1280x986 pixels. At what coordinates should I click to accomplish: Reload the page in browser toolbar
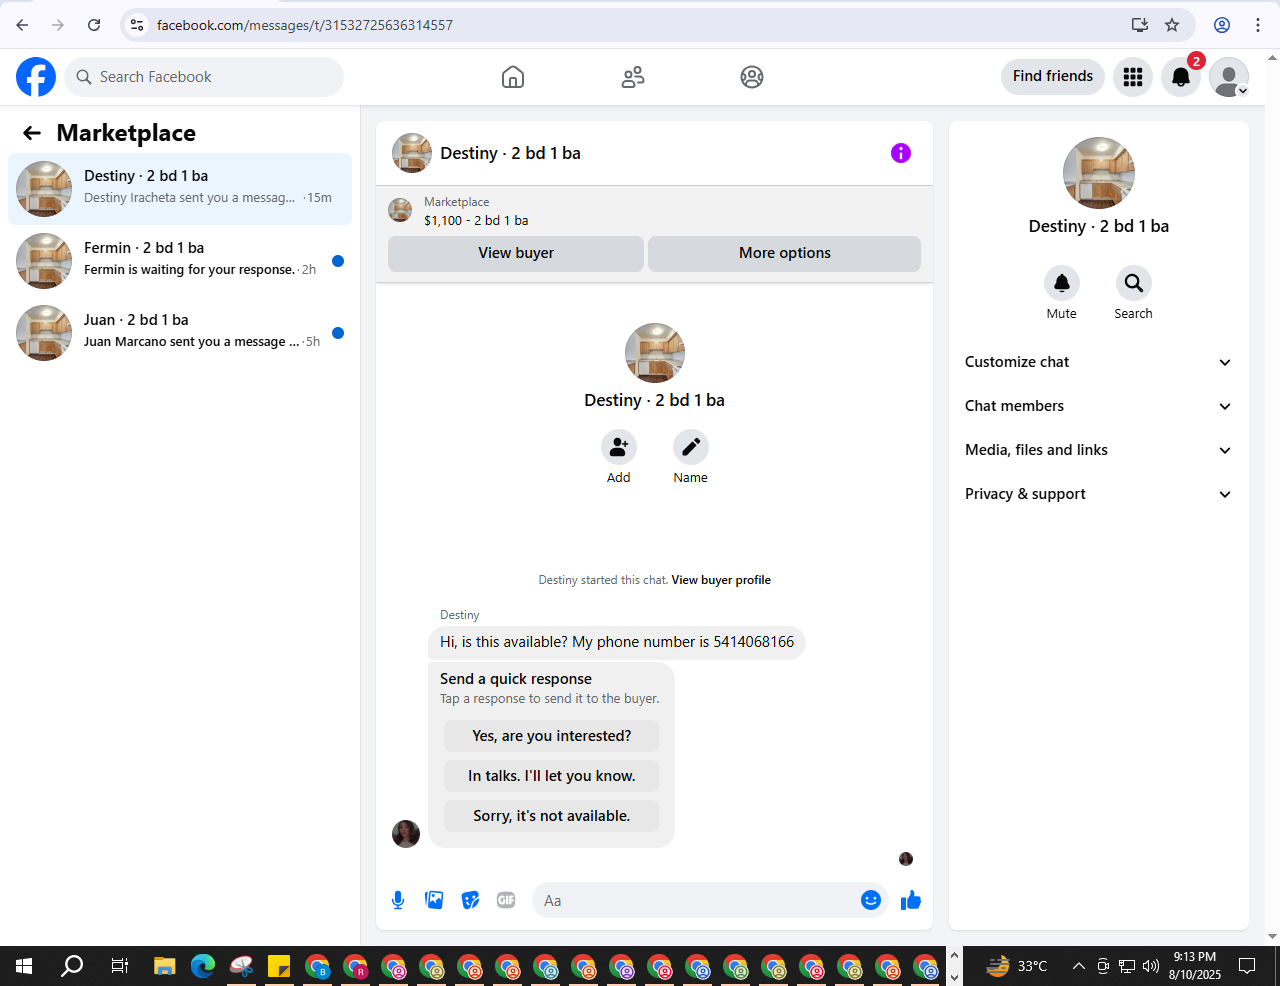[94, 25]
